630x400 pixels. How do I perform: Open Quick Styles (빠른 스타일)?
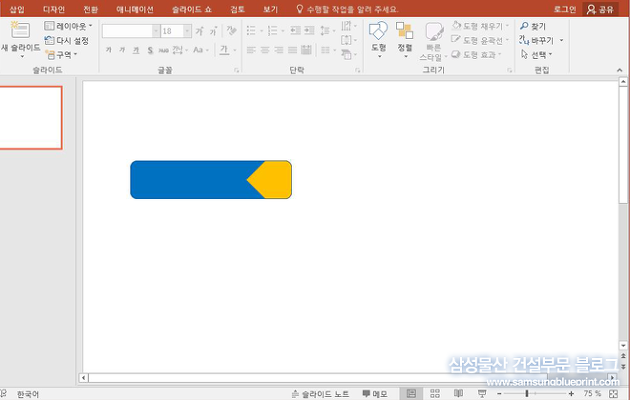pos(433,41)
